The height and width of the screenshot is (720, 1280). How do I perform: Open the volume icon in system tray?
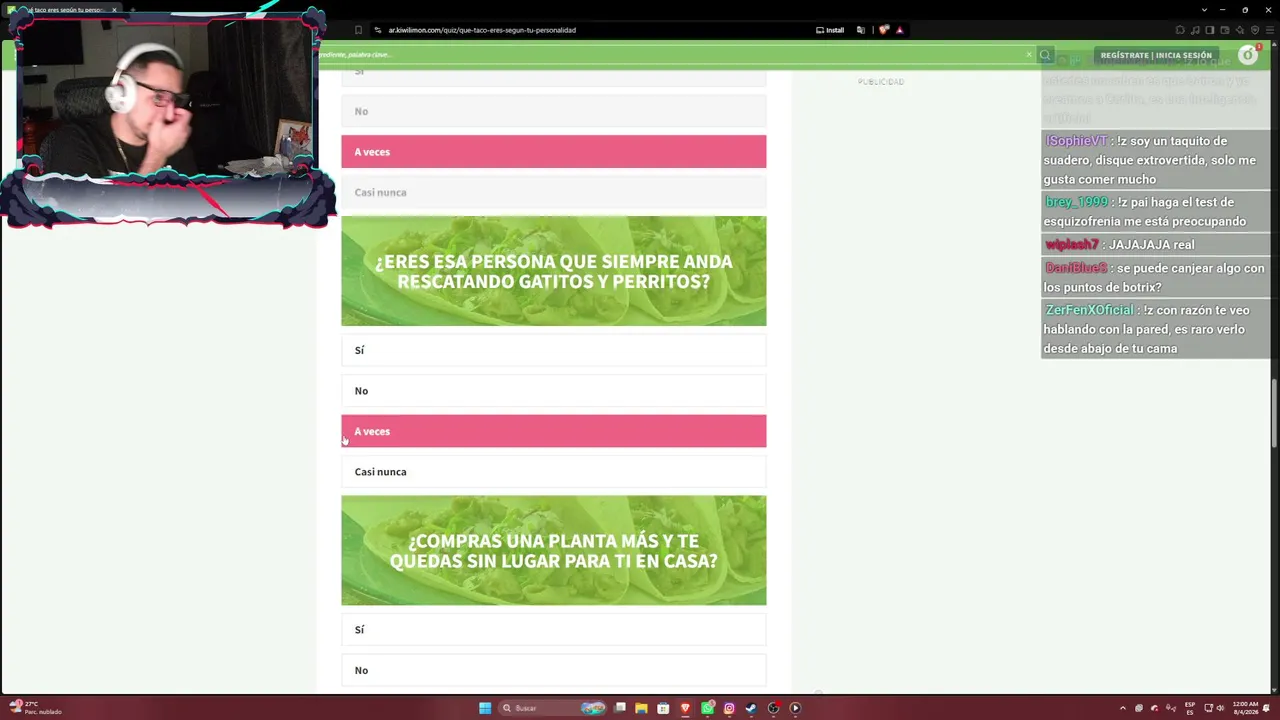click(1220, 708)
